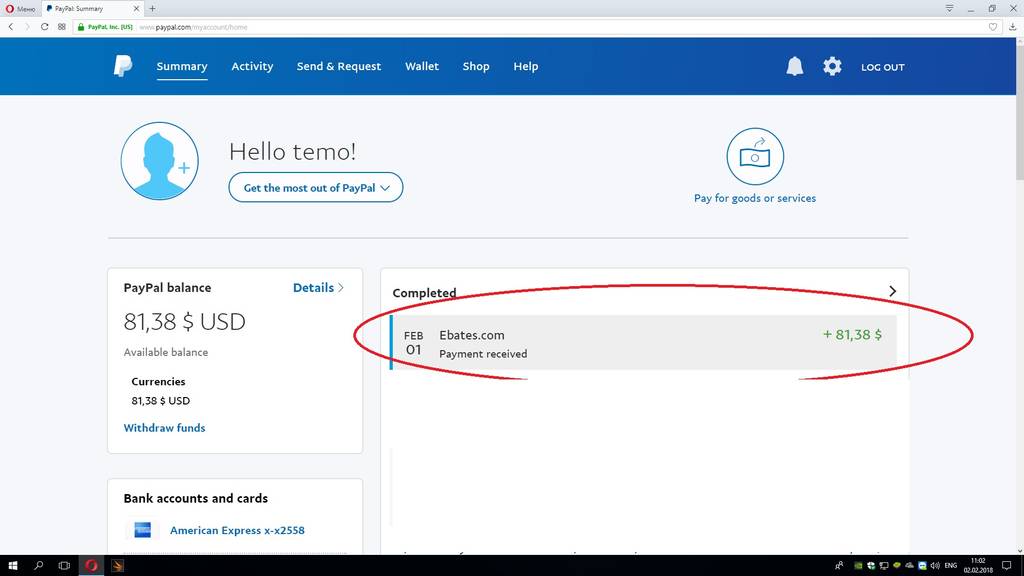Open Summary in the navigation bar
Viewport: 1024px width, 576px height.
pos(182,66)
